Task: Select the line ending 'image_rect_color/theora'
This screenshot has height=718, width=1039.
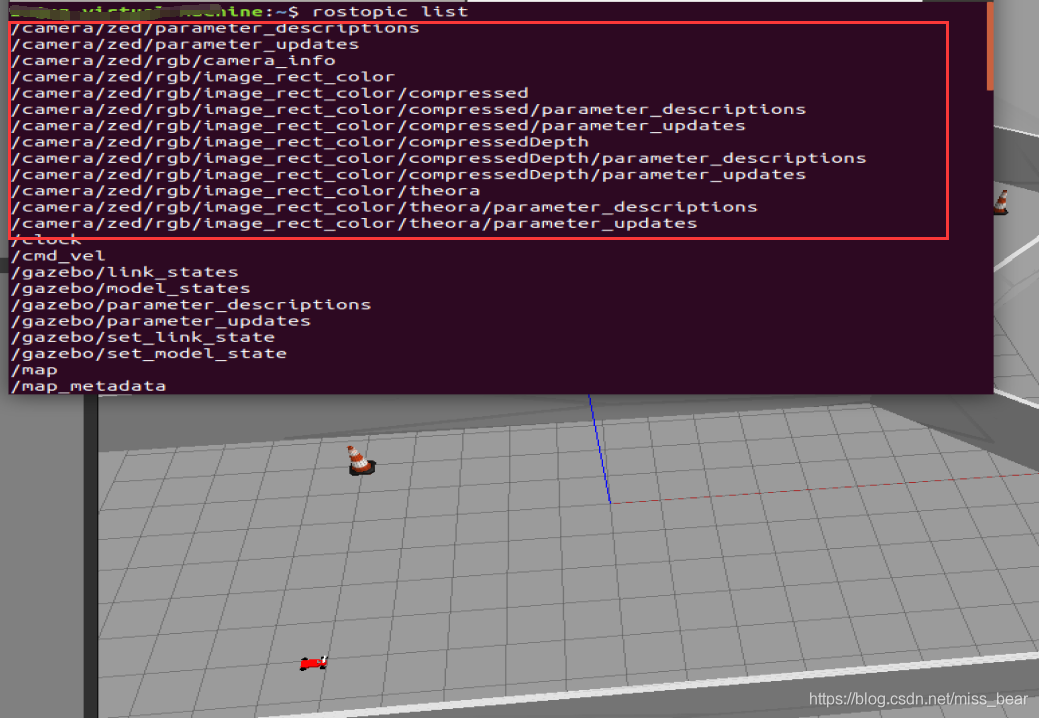Action: (x=245, y=191)
